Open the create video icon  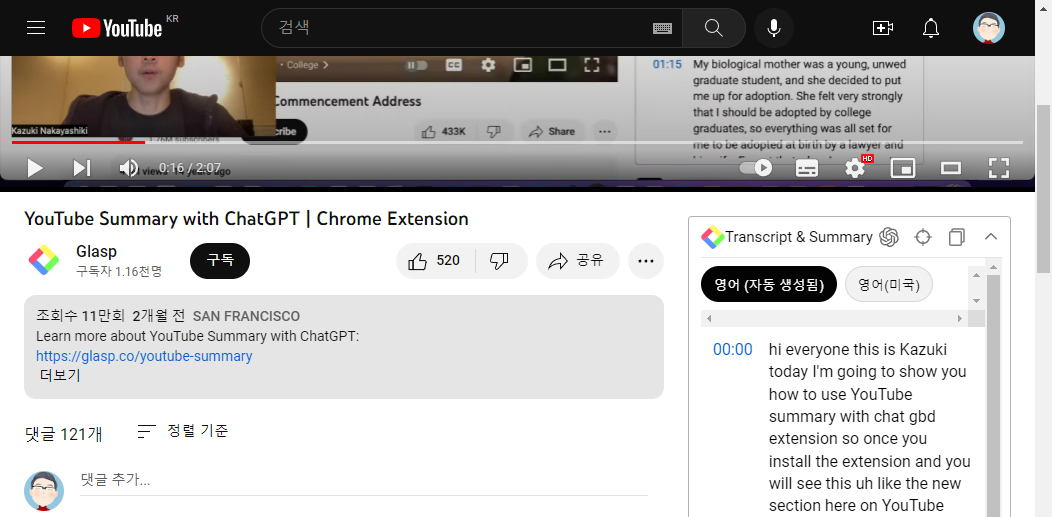tap(882, 27)
